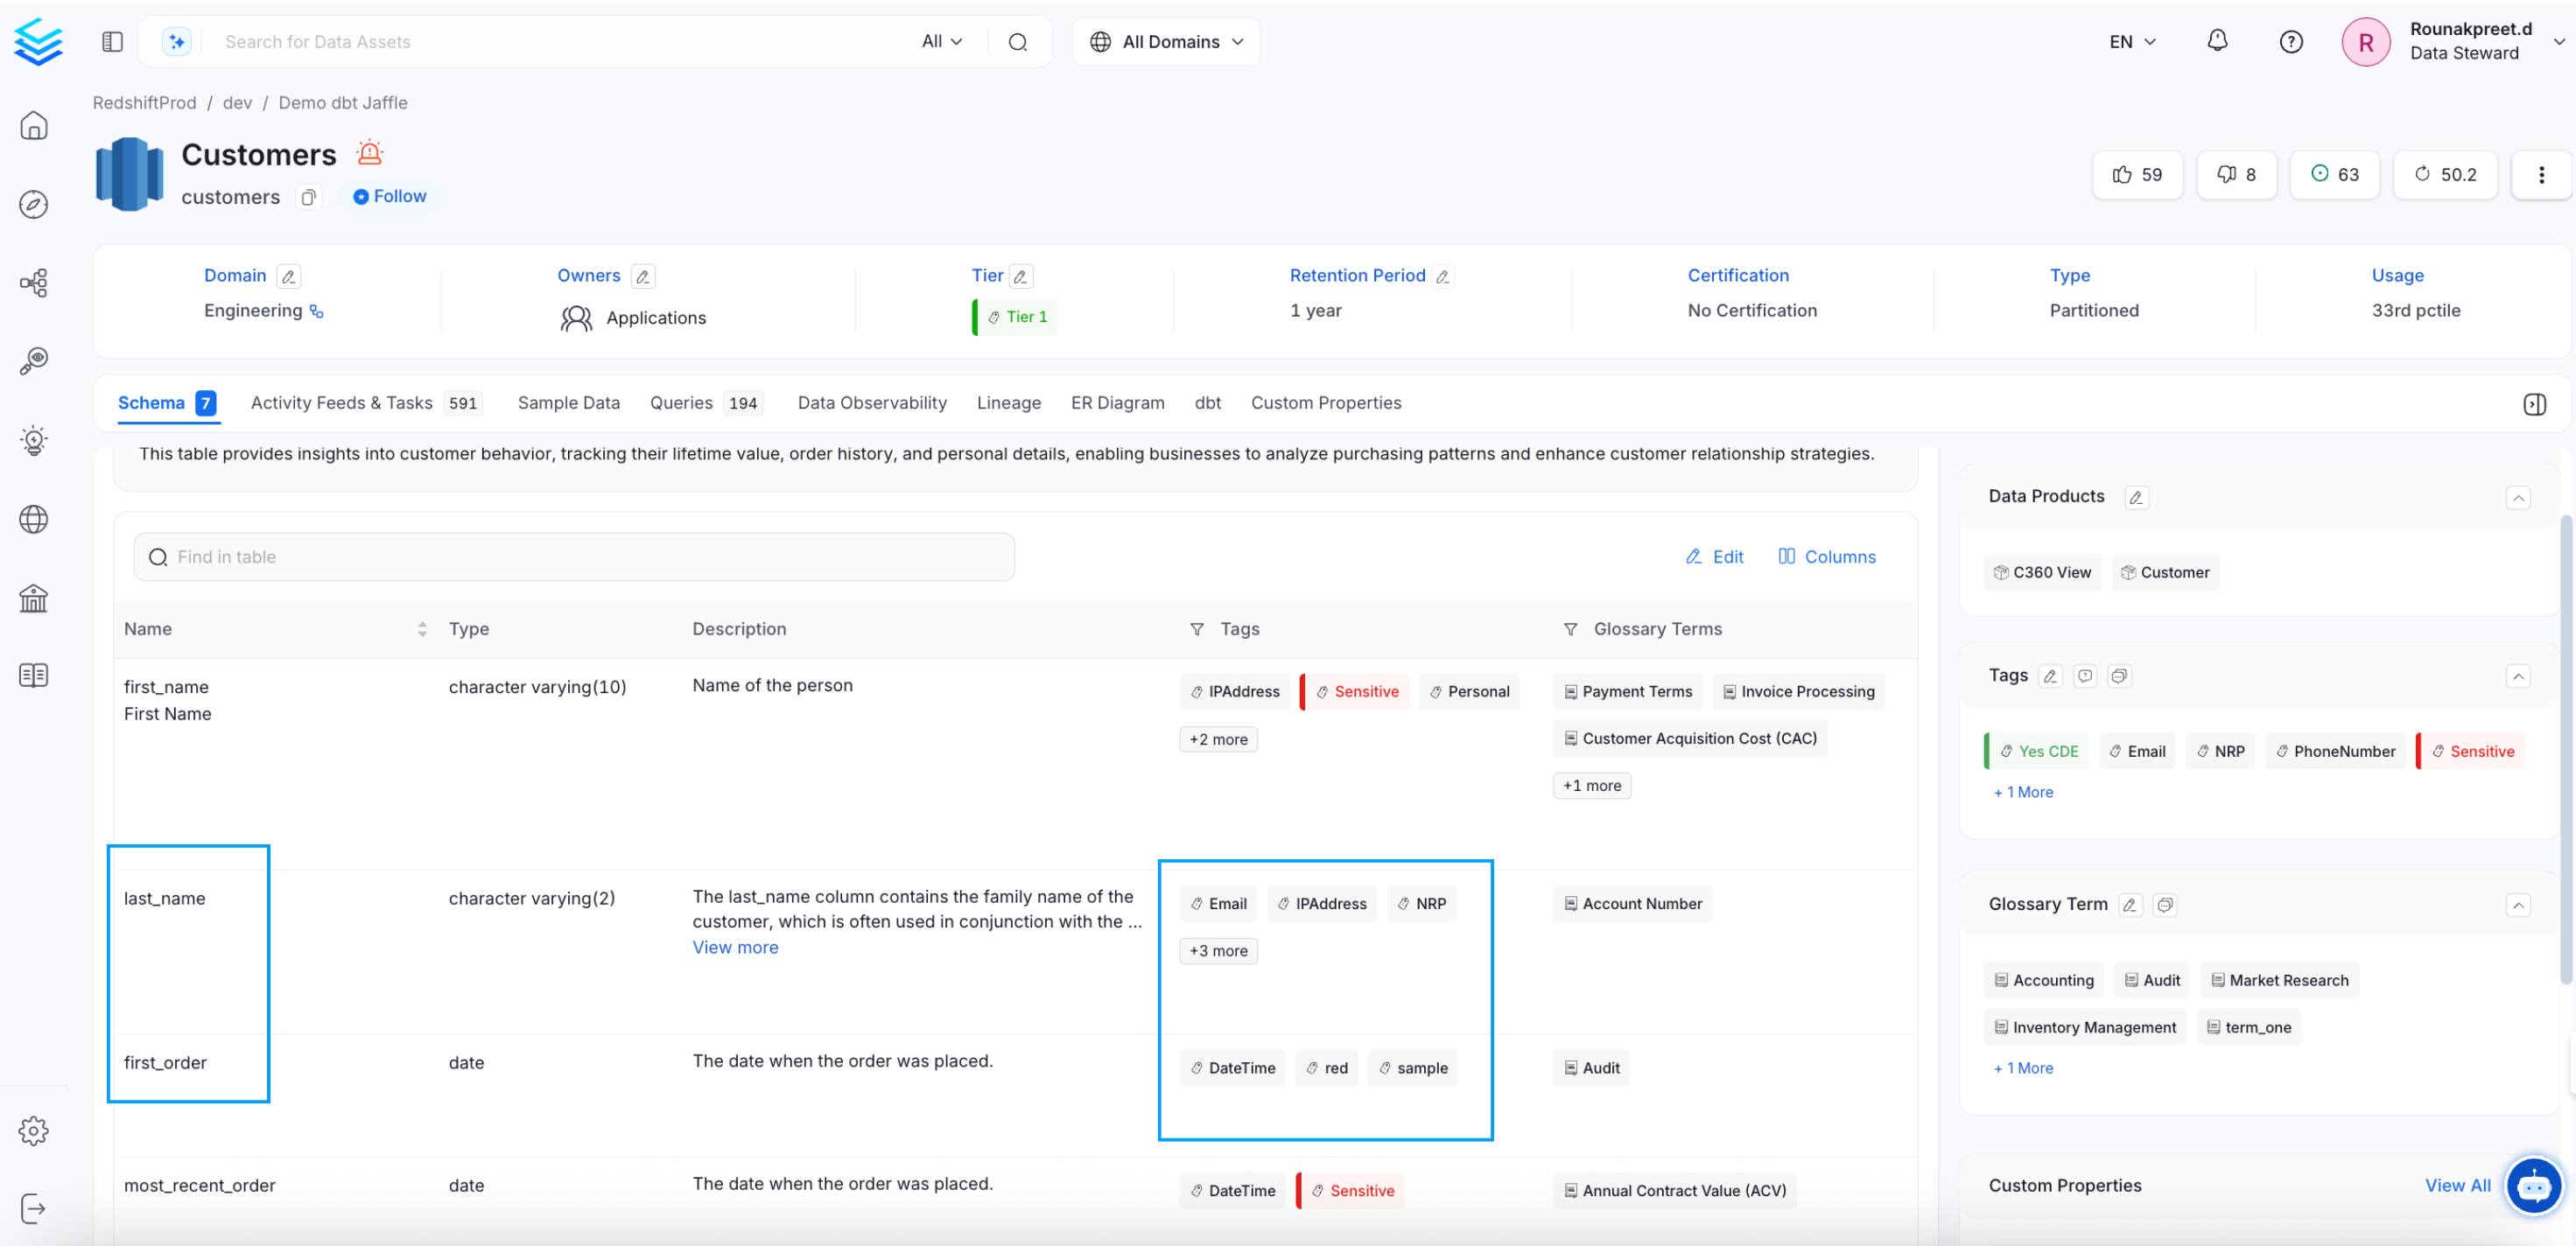Open the ER Diagram tab

pos(1117,402)
